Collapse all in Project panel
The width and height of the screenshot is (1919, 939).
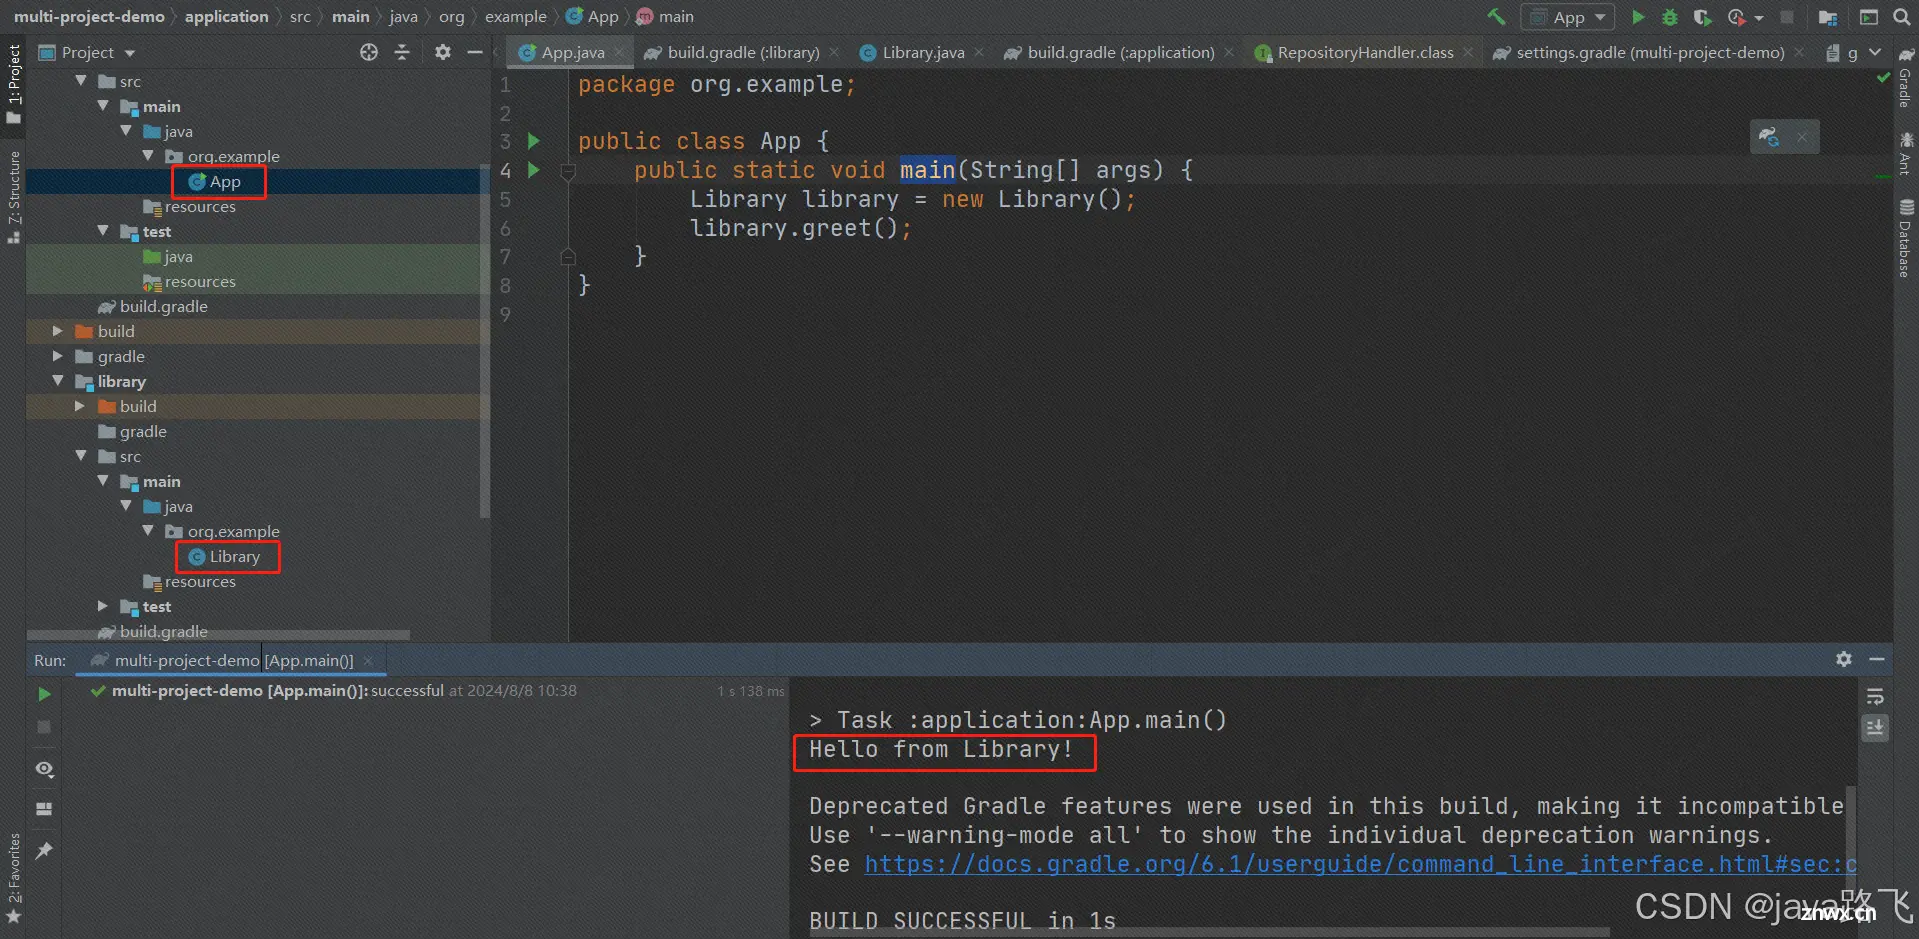(402, 52)
